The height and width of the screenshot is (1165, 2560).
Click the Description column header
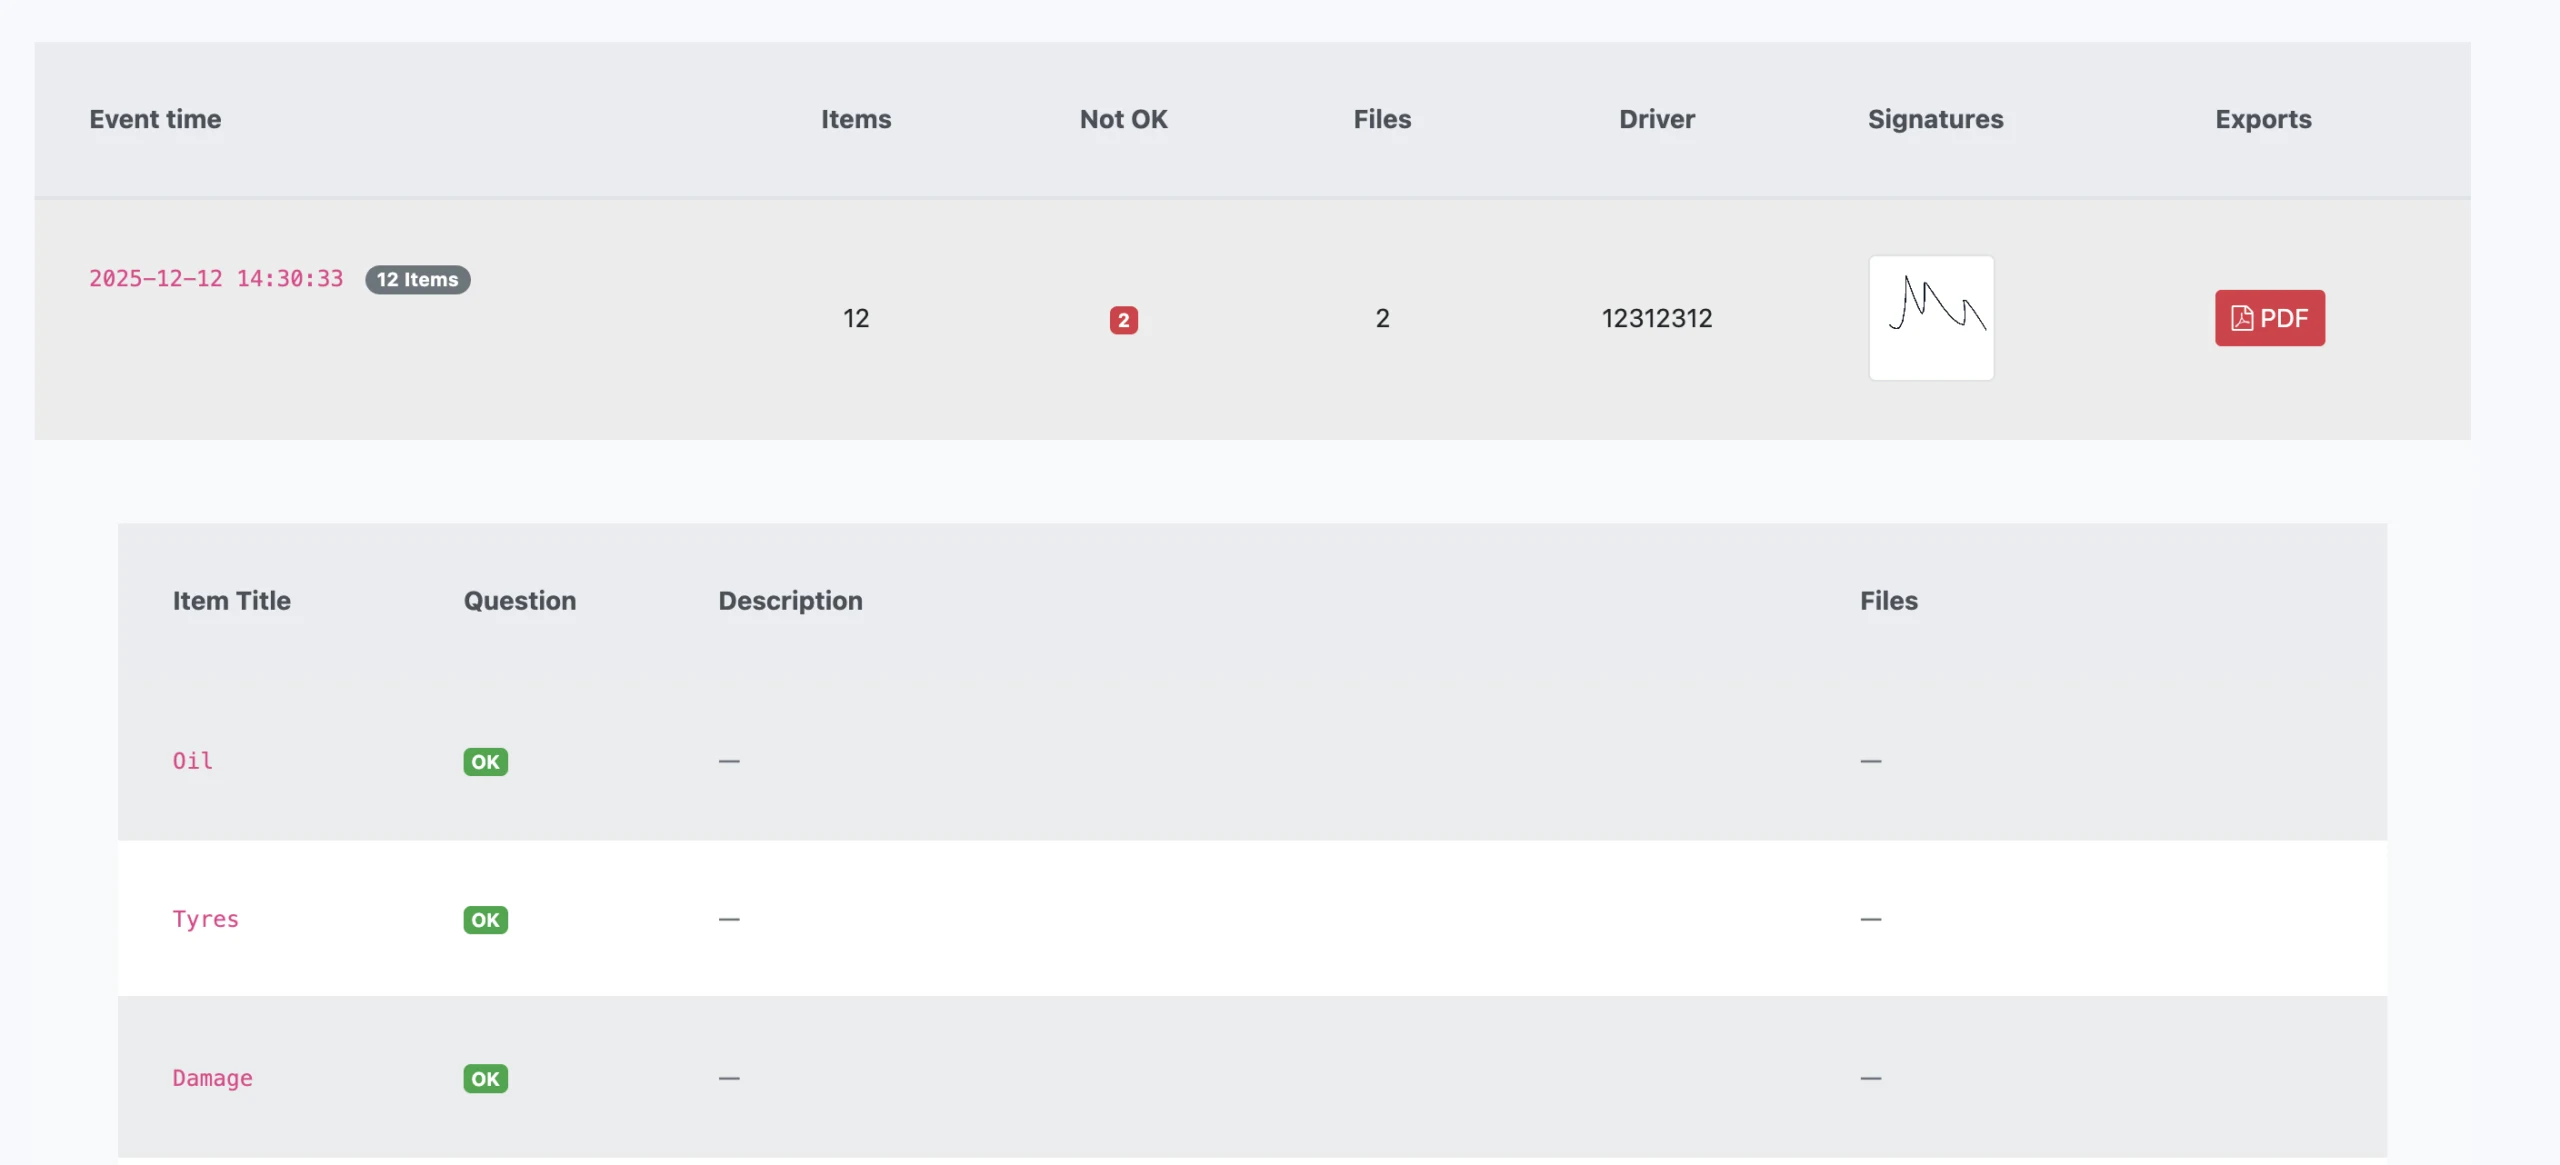click(x=790, y=600)
